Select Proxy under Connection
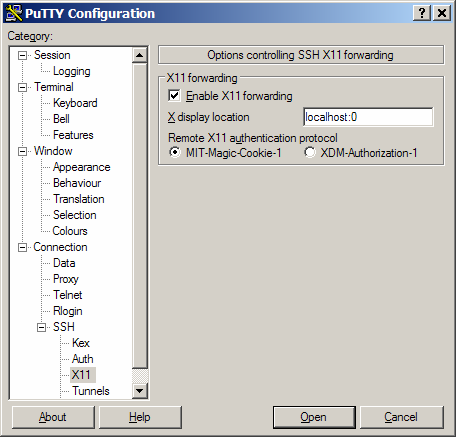The image size is (456, 437). (66, 279)
